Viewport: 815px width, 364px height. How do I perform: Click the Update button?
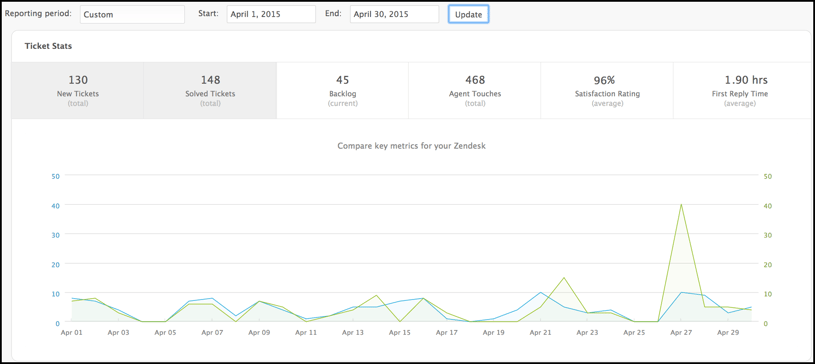click(468, 15)
